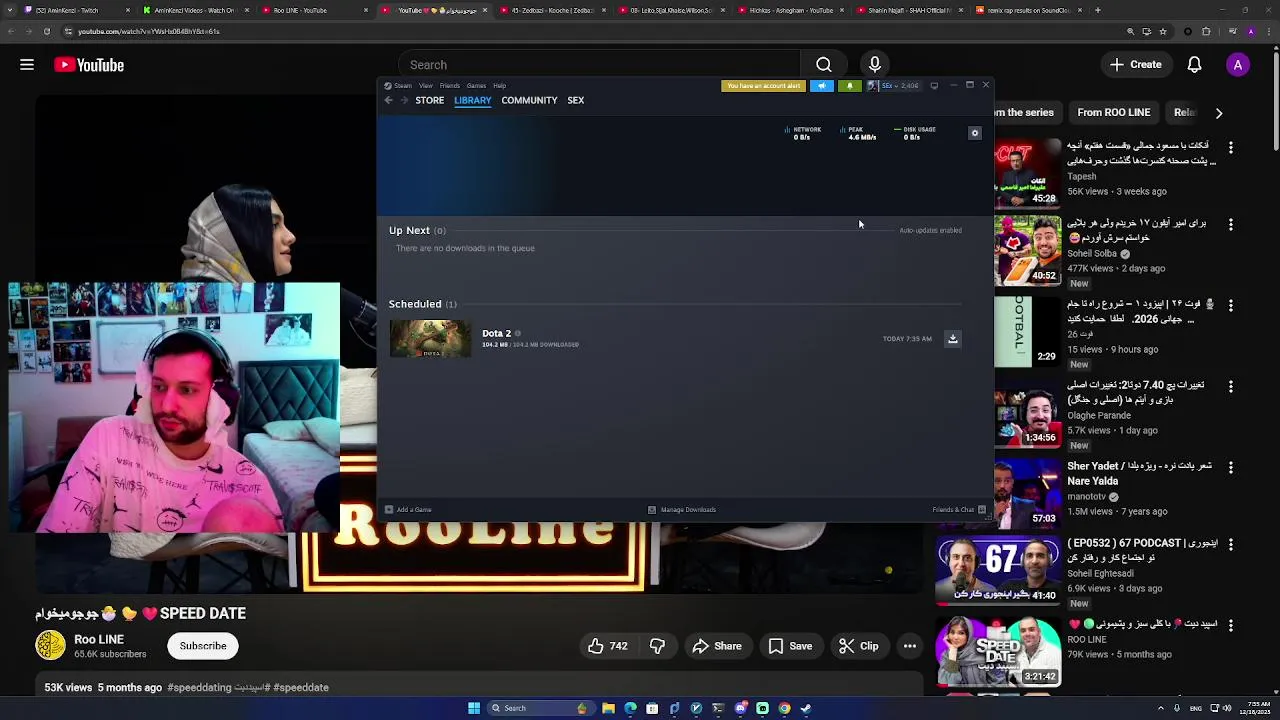Viewport: 1280px width, 720px height.
Task: Click the Roo LINE channel avatar
Action: (x=50, y=646)
